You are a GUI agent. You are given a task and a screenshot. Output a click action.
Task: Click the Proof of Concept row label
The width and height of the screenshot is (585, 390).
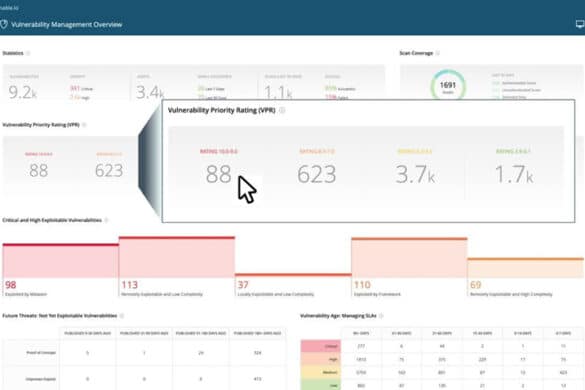tap(41, 353)
